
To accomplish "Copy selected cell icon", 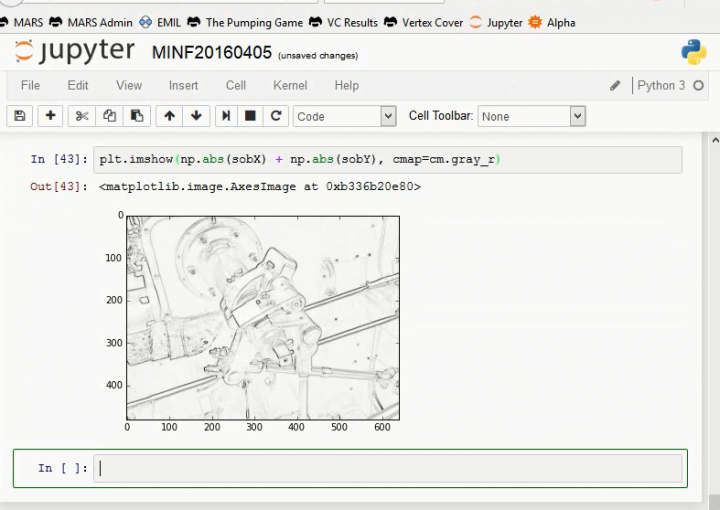I will [x=109, y=116].
